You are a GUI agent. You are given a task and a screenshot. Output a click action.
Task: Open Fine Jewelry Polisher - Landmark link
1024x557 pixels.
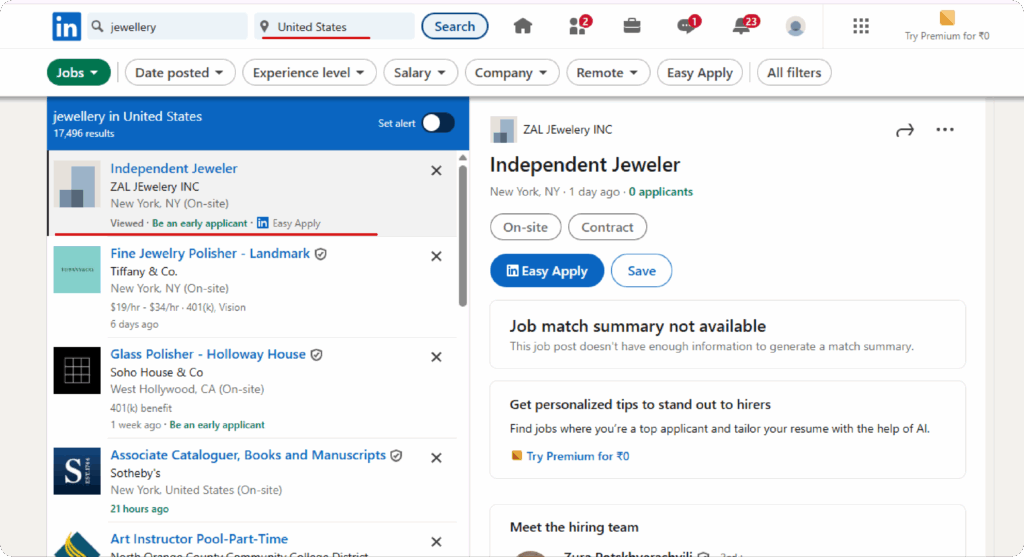pos(210,253)
